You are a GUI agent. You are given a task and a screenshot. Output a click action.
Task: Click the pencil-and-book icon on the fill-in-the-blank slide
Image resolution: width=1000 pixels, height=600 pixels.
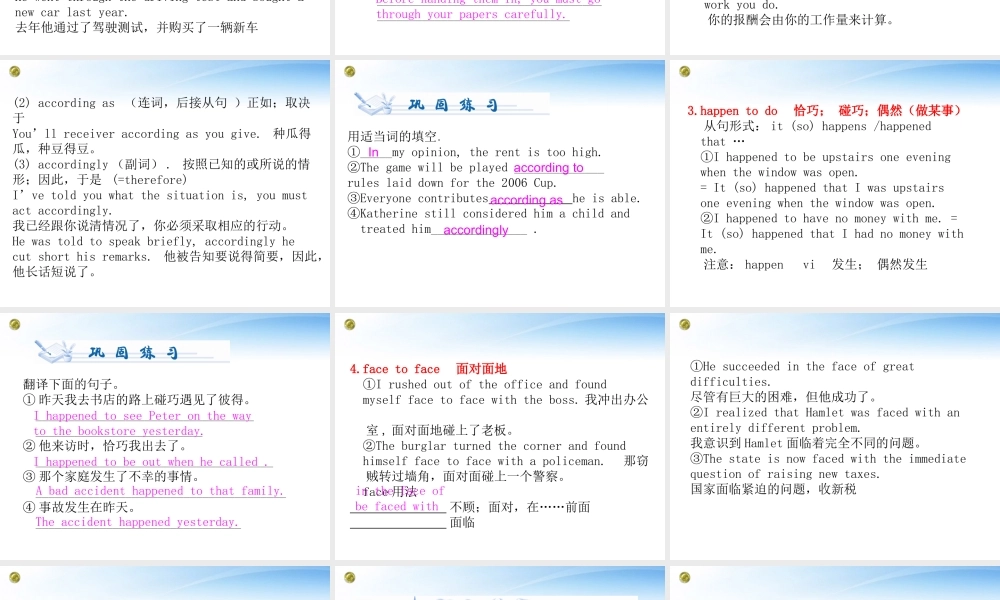(x=374, y=103)
